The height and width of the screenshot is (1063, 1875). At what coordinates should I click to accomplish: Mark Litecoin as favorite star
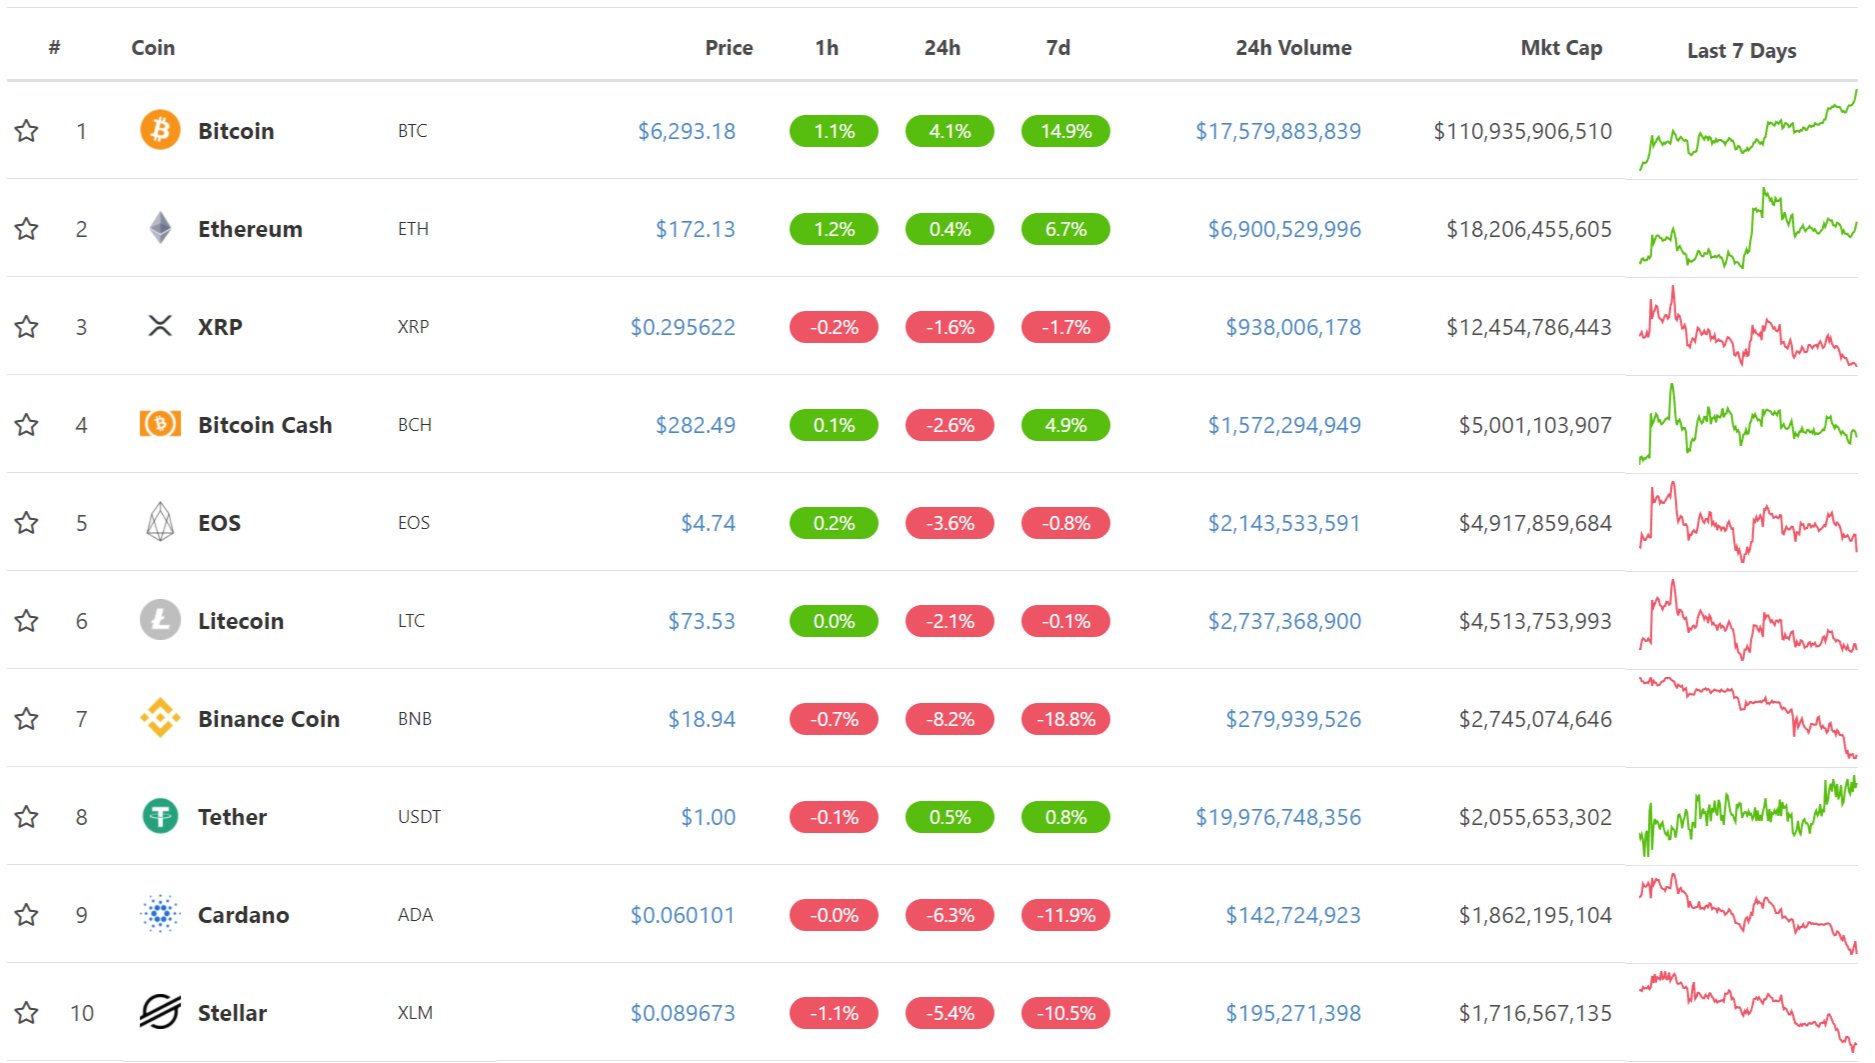click(x=27, y=620)
